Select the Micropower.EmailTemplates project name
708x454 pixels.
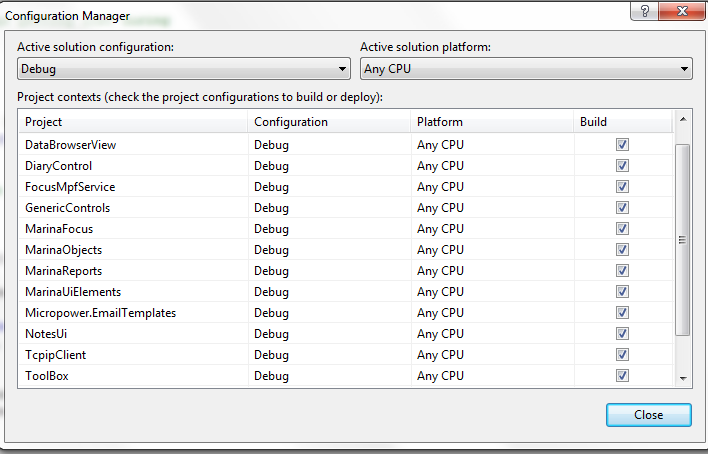[100, 313]
